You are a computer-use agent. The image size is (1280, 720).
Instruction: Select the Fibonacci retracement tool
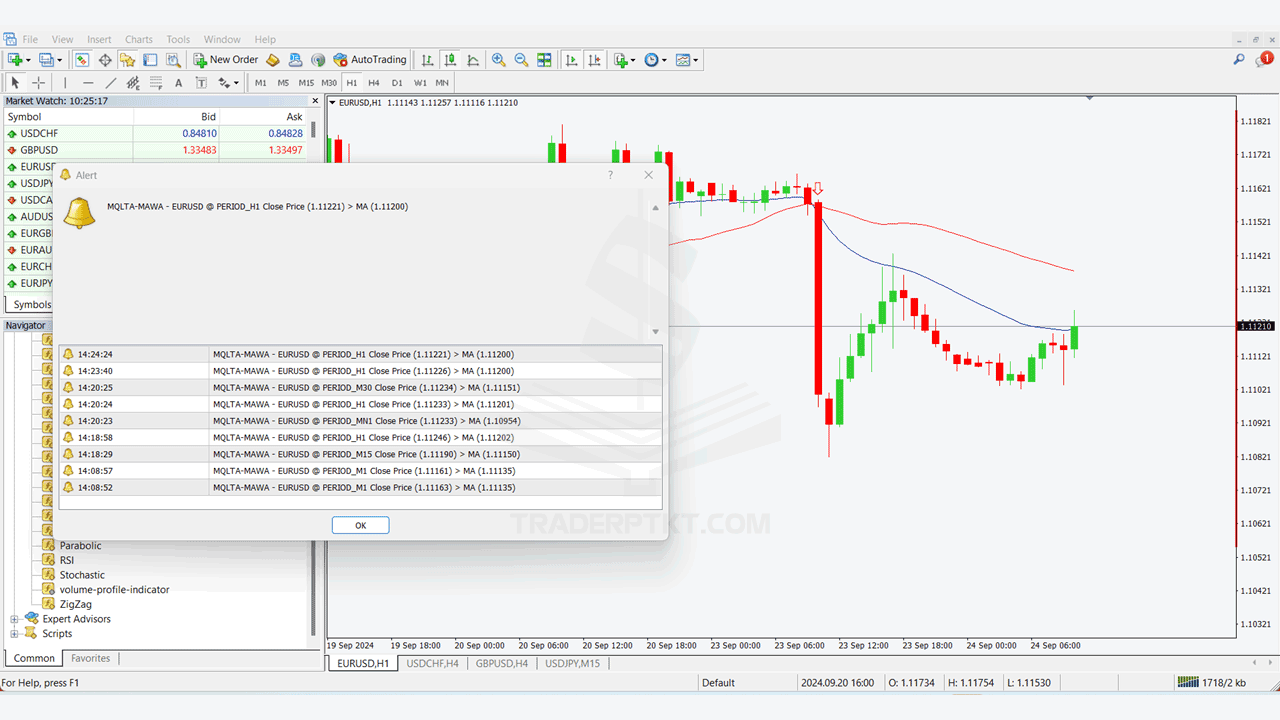(156, 83)
